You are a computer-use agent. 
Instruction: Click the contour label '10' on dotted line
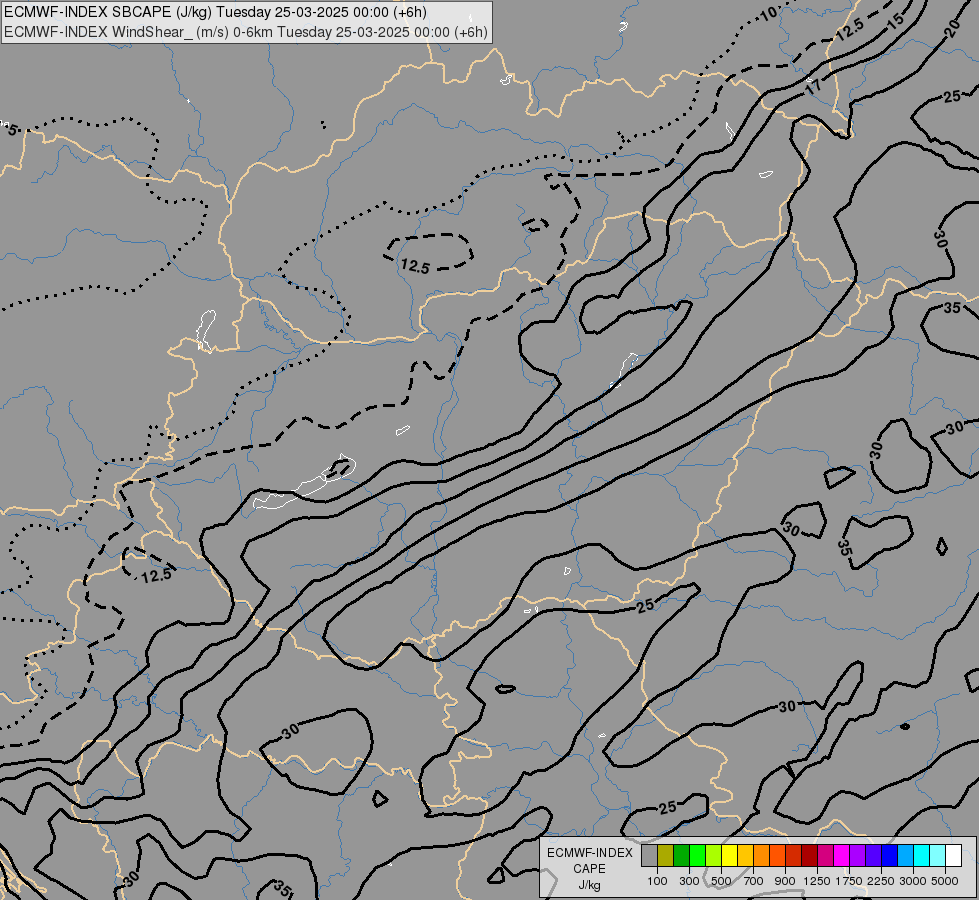[x=769, y=14]
